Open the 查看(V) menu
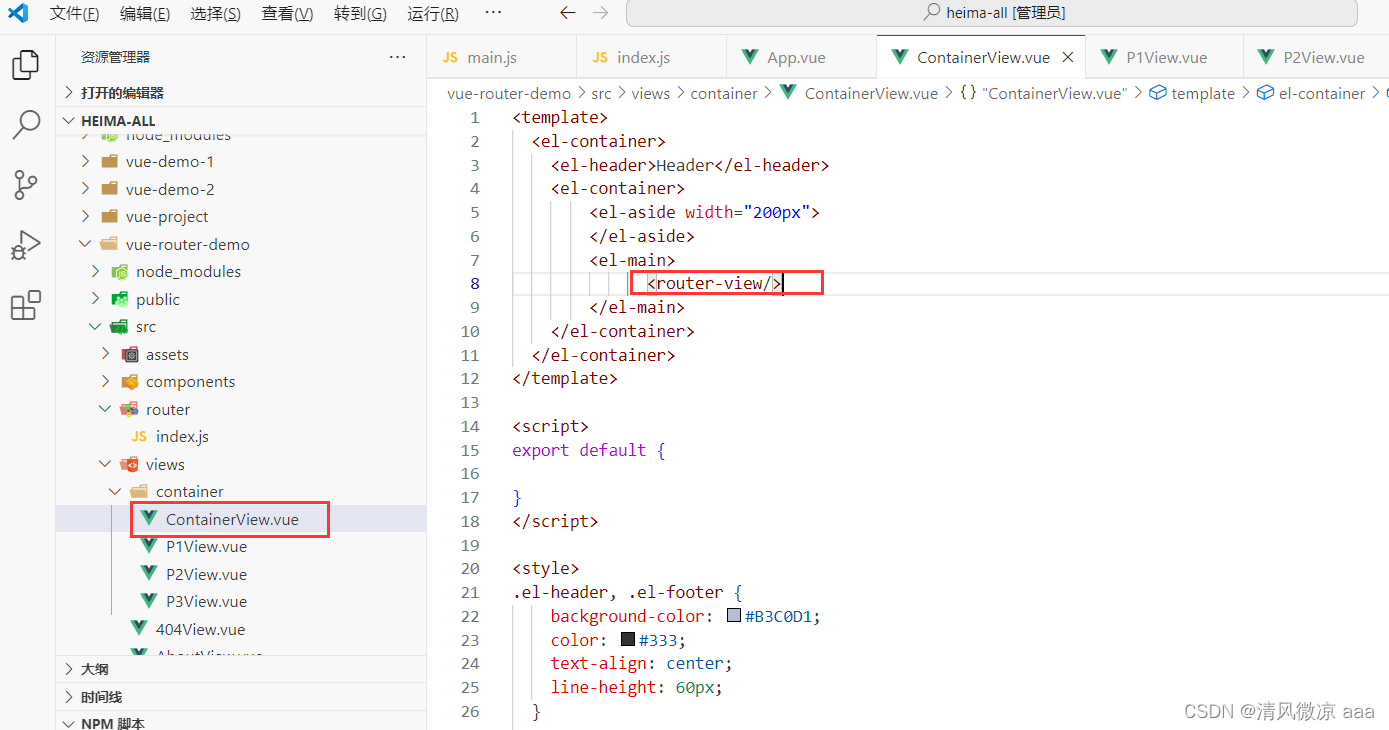Viewport: 1389px width, 730px height. pos(287,14)
